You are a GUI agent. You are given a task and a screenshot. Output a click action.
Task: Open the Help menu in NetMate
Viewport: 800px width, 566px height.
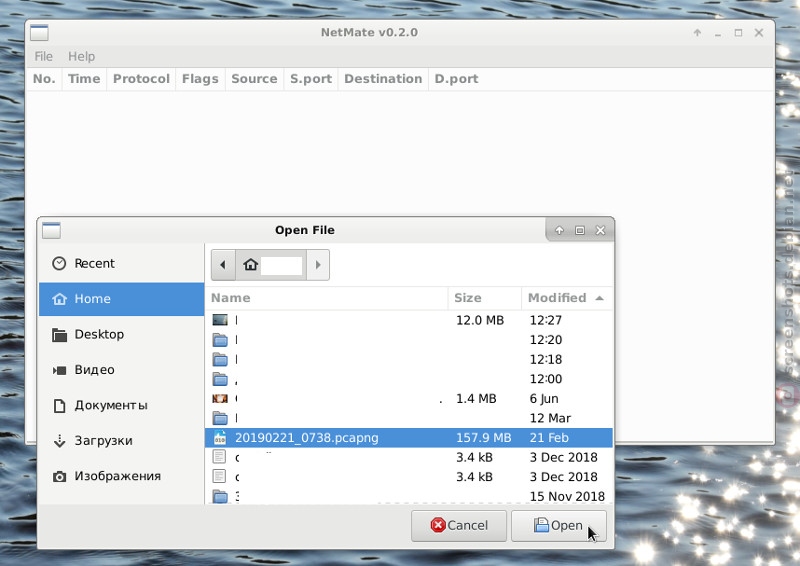tap(82, 56)
